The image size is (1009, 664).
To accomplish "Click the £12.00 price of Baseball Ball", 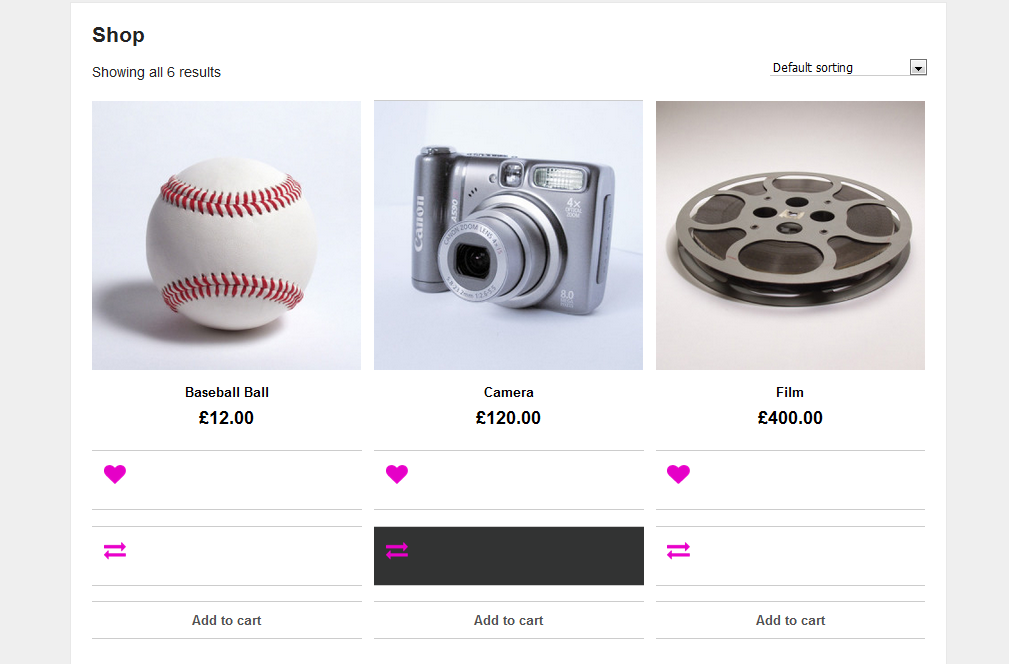I will (x=227, y=418).
